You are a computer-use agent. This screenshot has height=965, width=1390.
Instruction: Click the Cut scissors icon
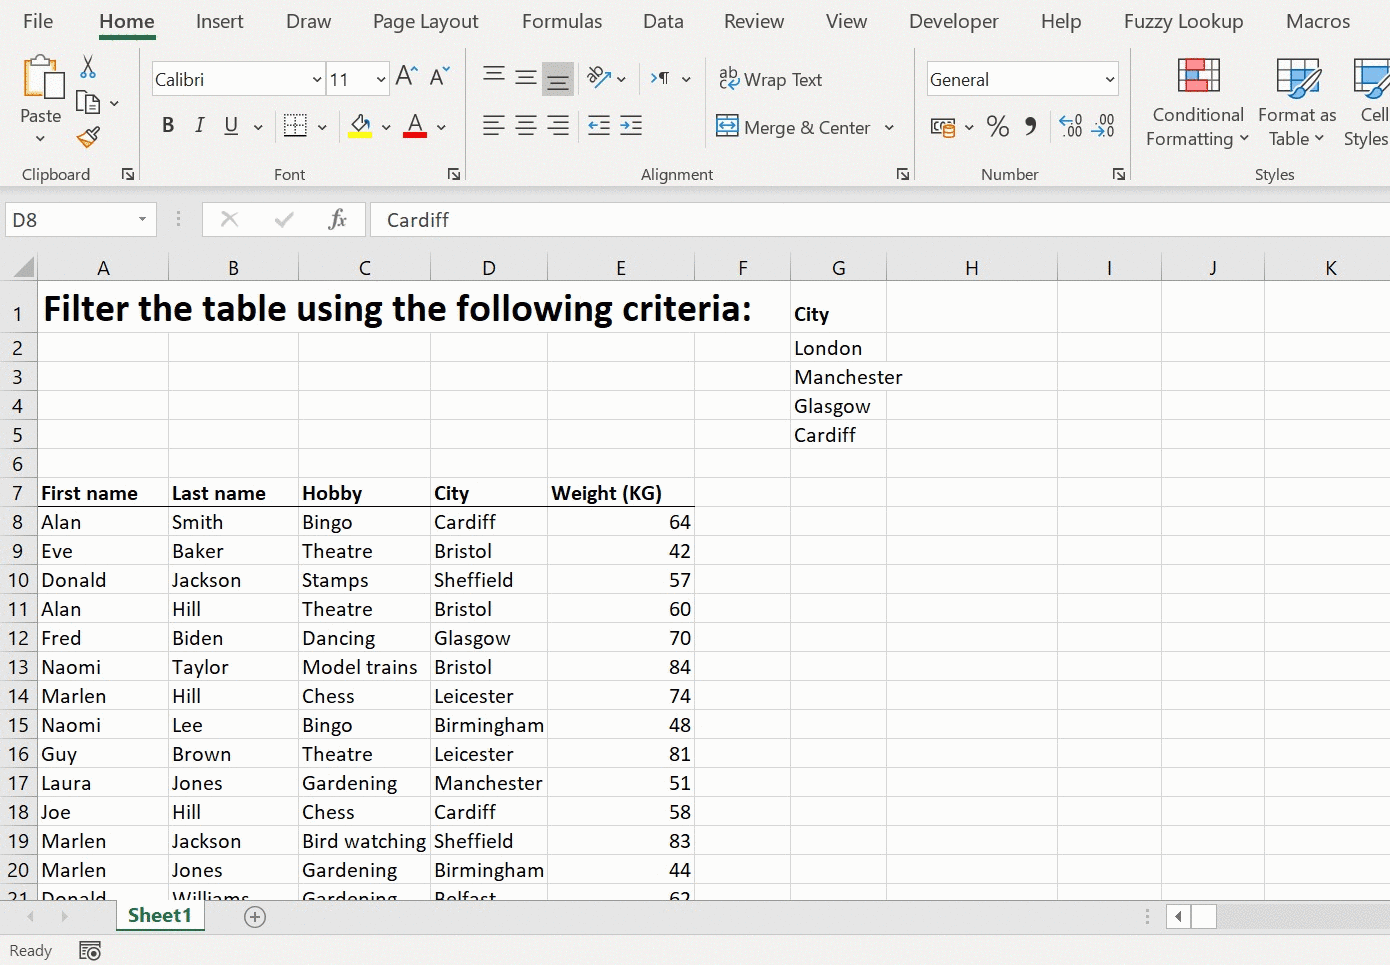pos(88,67)
